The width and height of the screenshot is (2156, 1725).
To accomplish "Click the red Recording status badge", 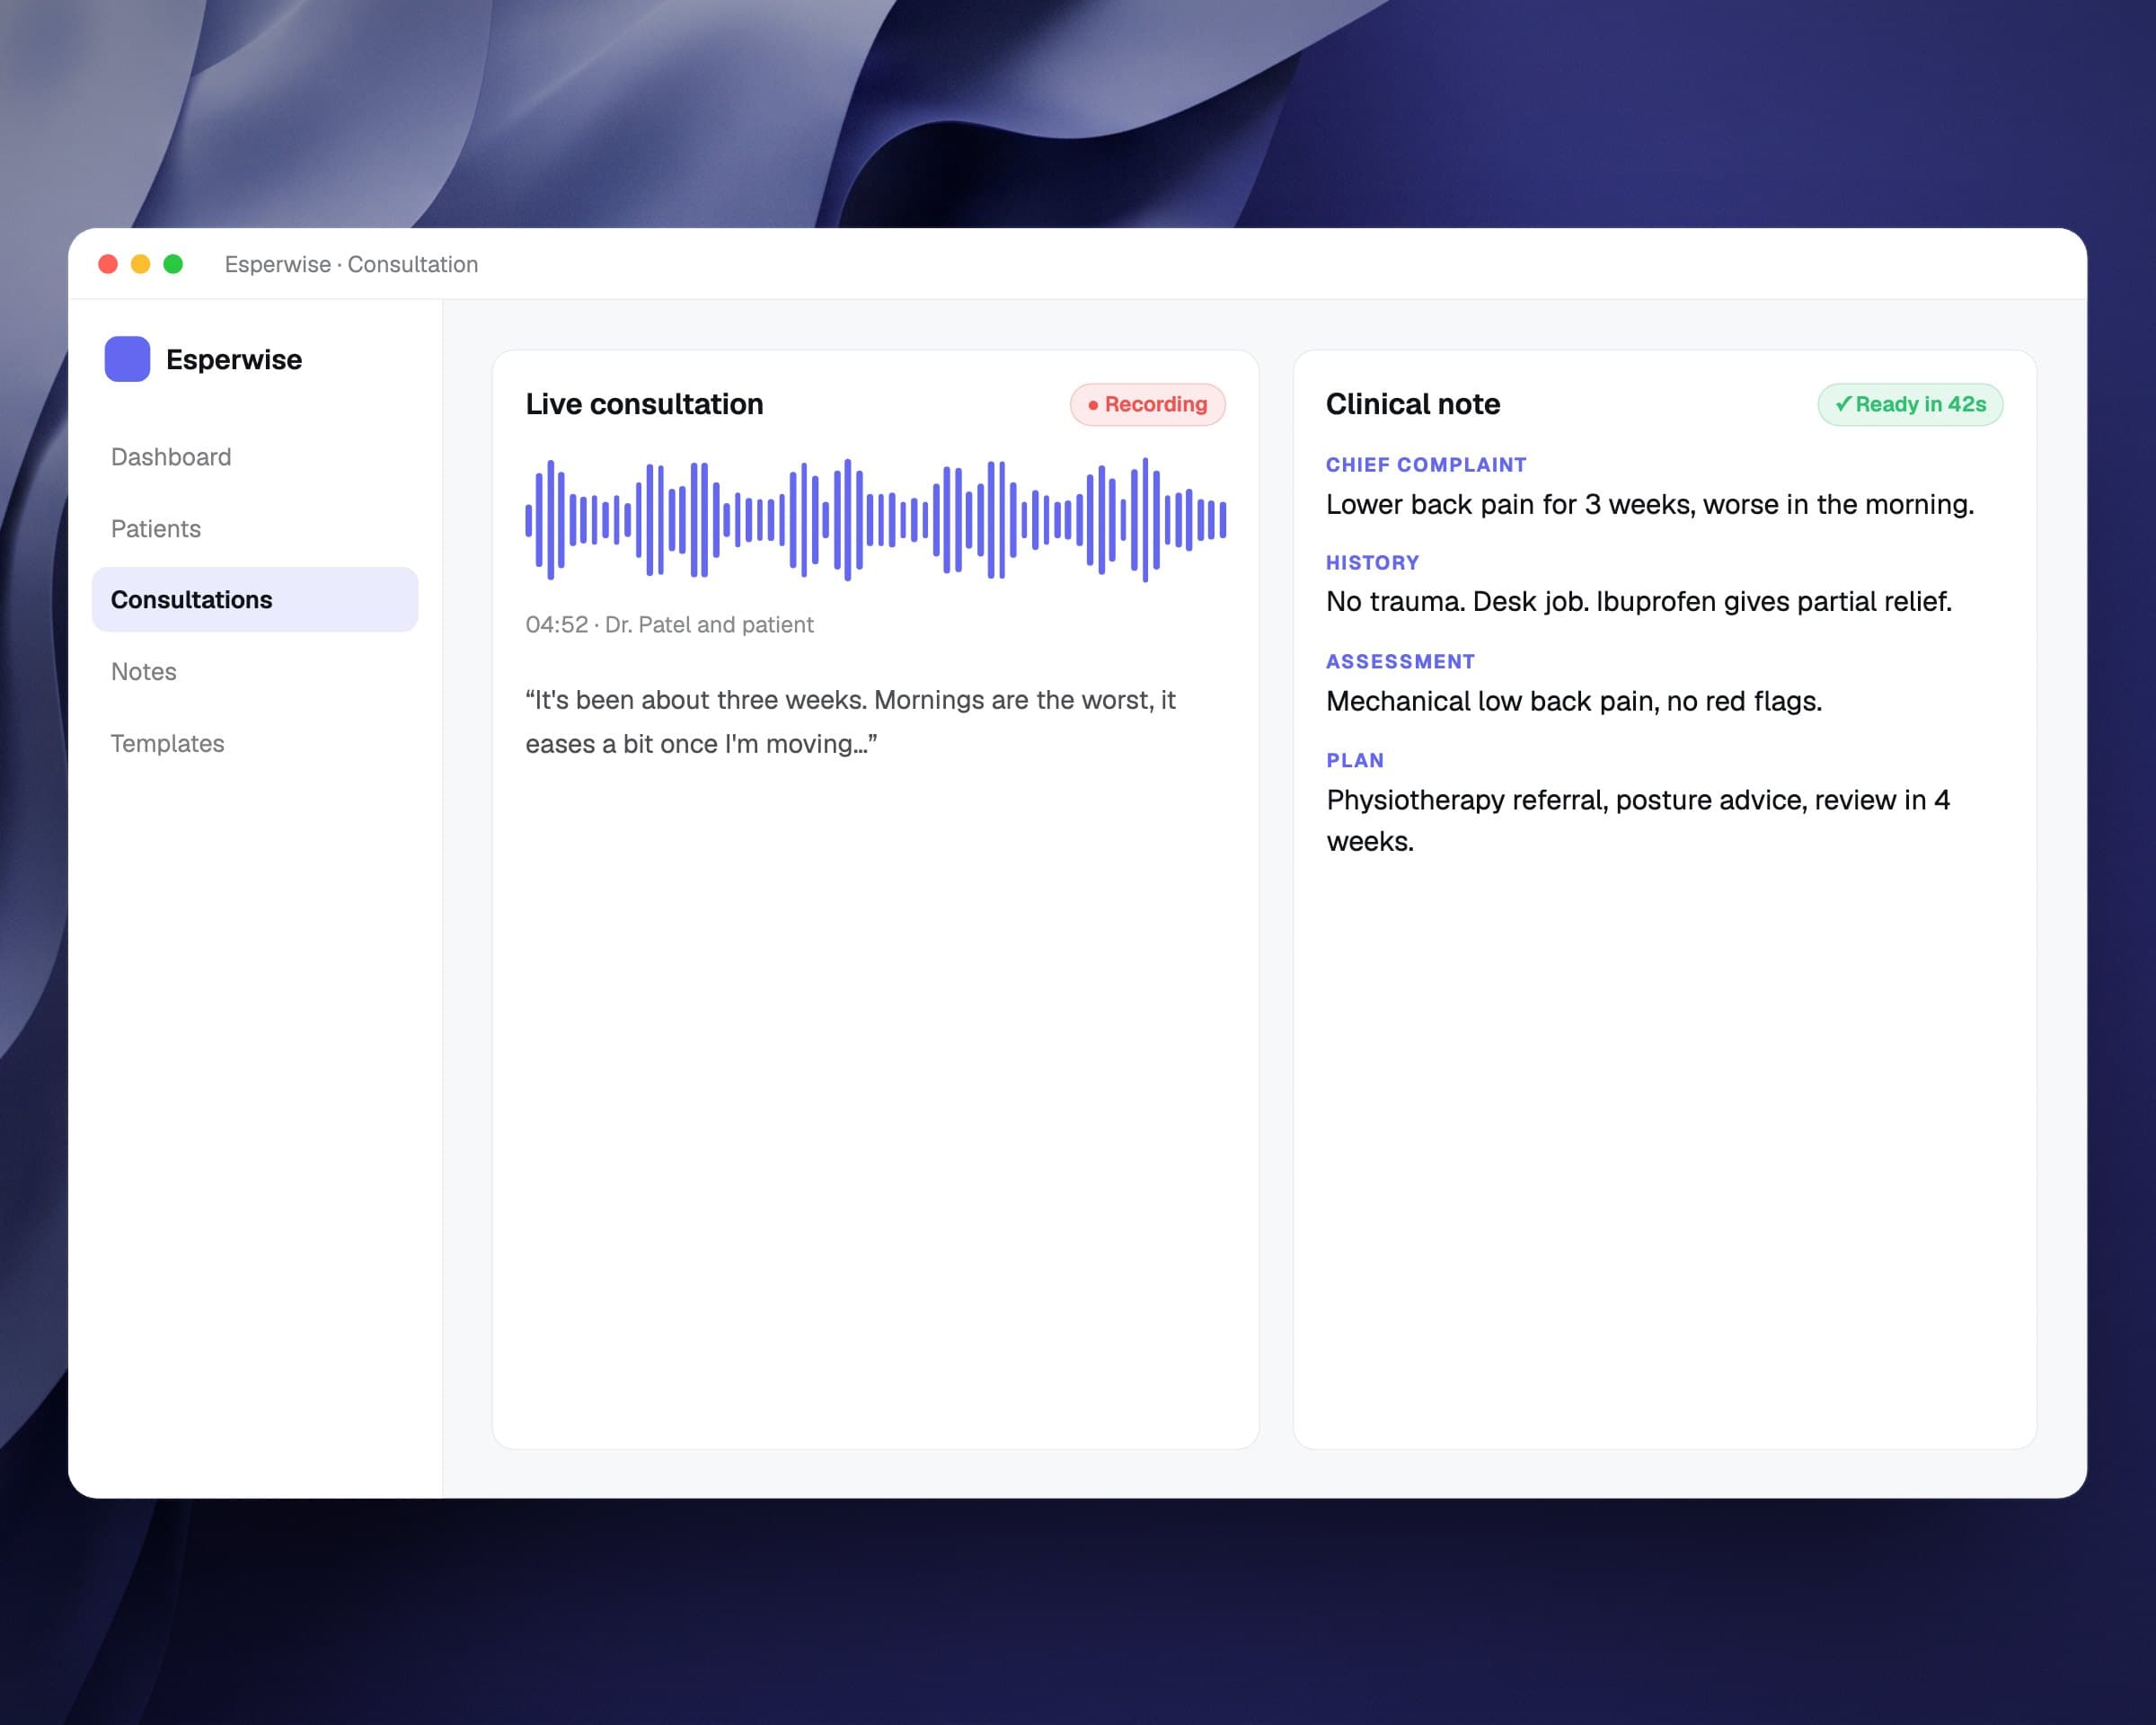I will [x=1147, y=404].
